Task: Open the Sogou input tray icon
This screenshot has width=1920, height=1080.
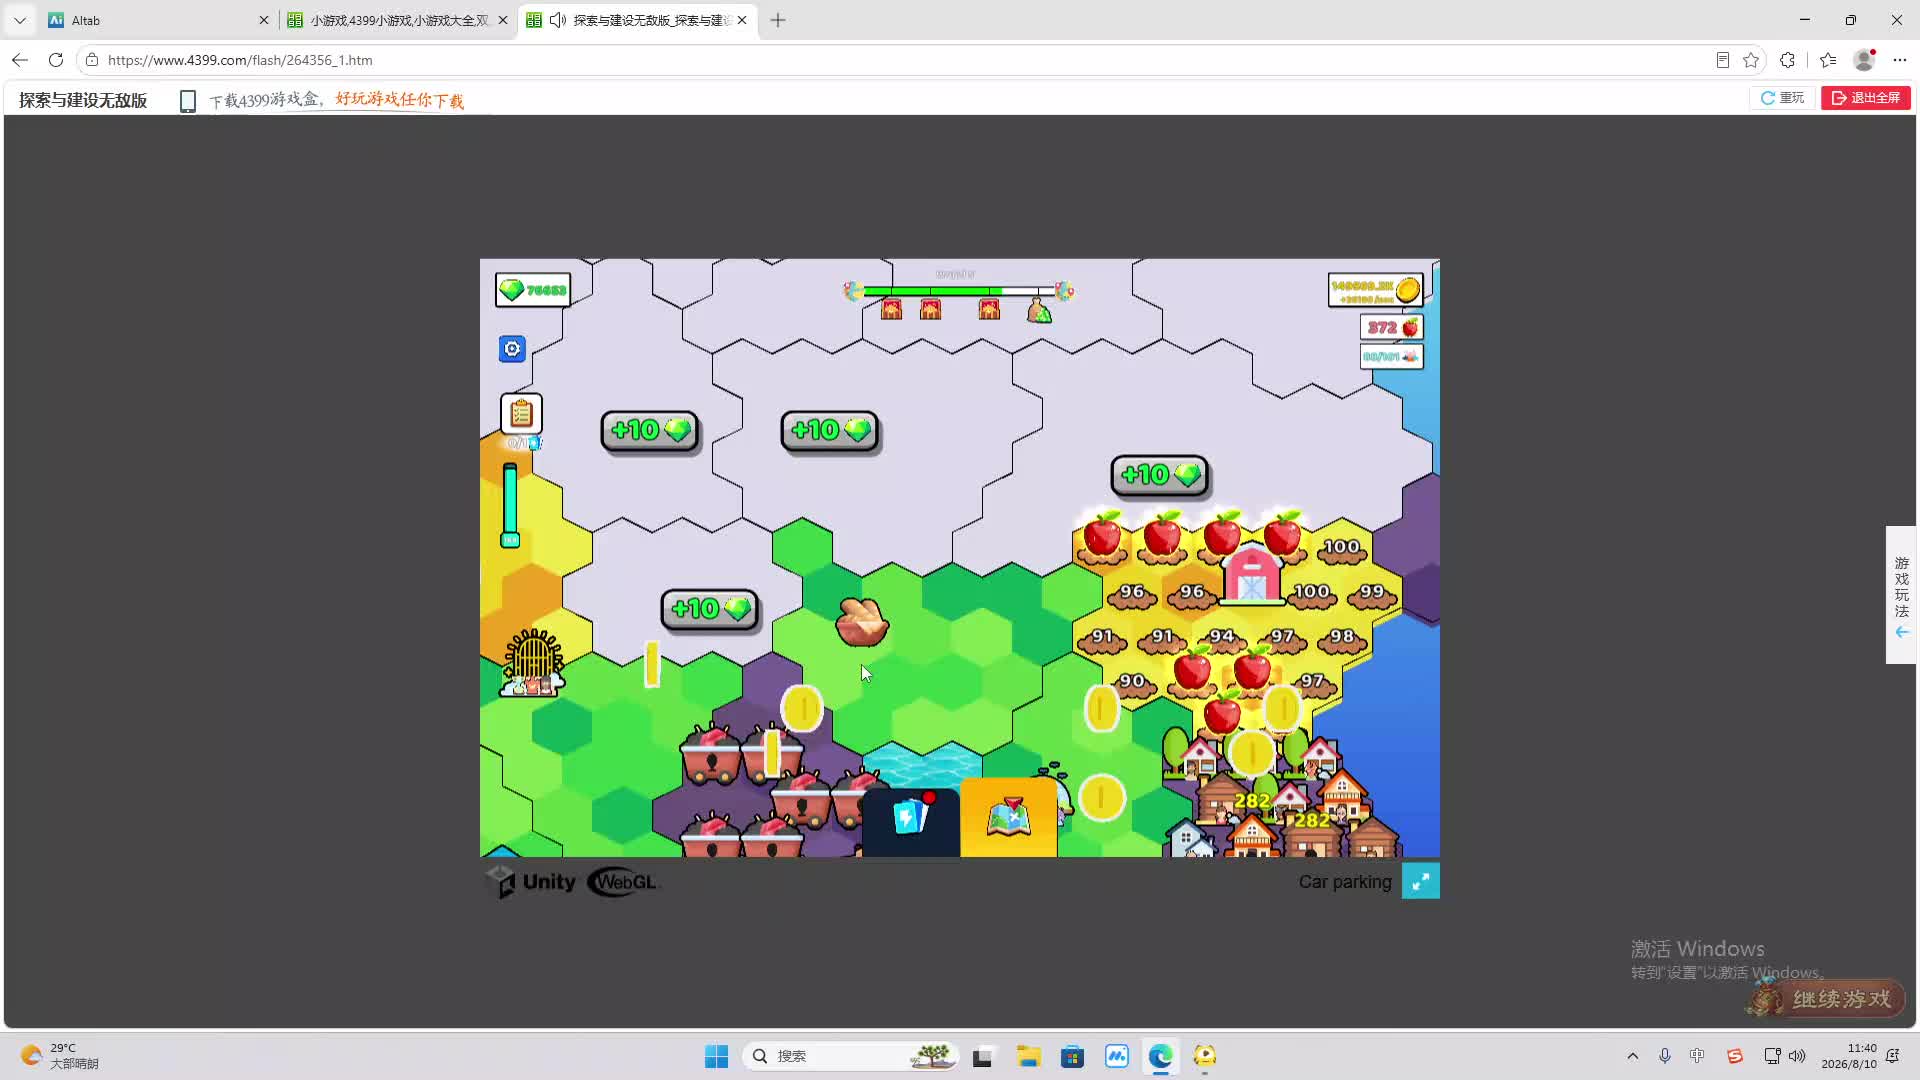Action: [x=1735, y=1056]
